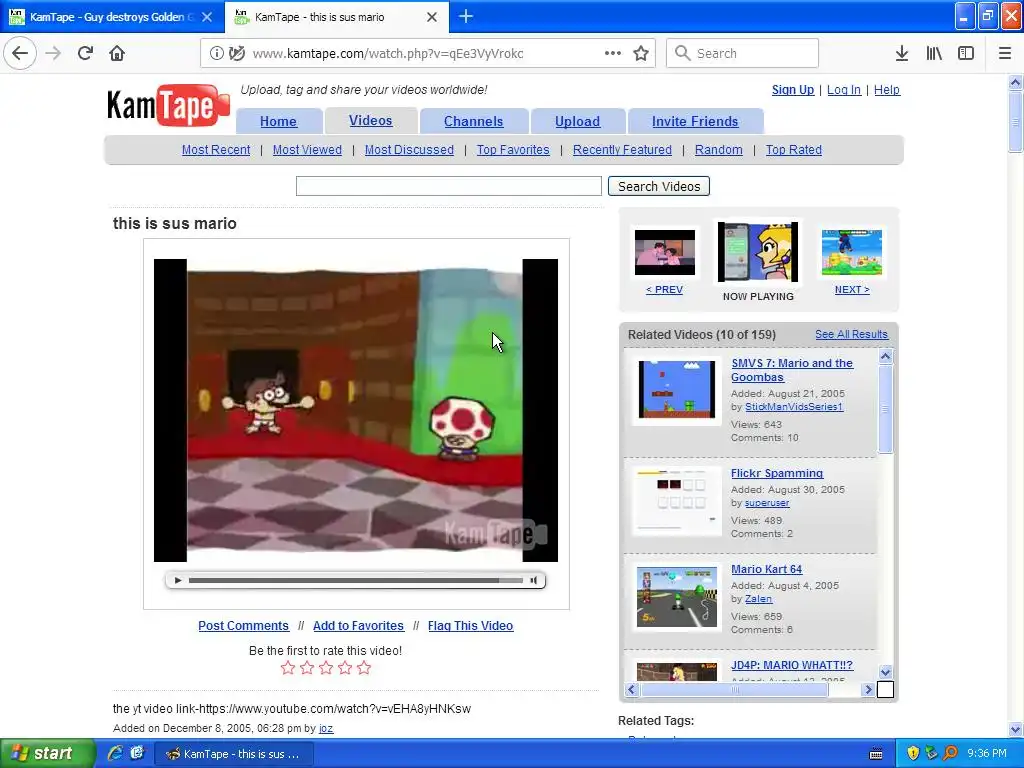The image size is (1024, 768).
Task: Click Flag This Video link
Action: tap(470, 626)
